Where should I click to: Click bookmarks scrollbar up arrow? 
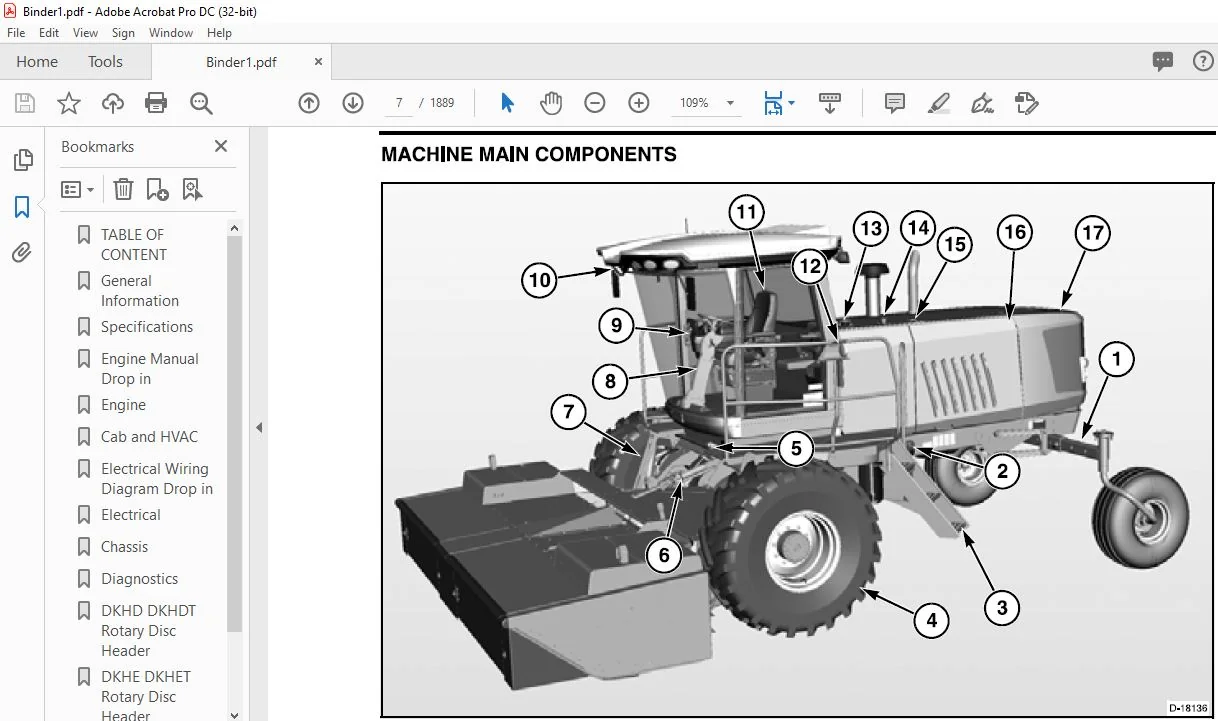coord(235,229)
